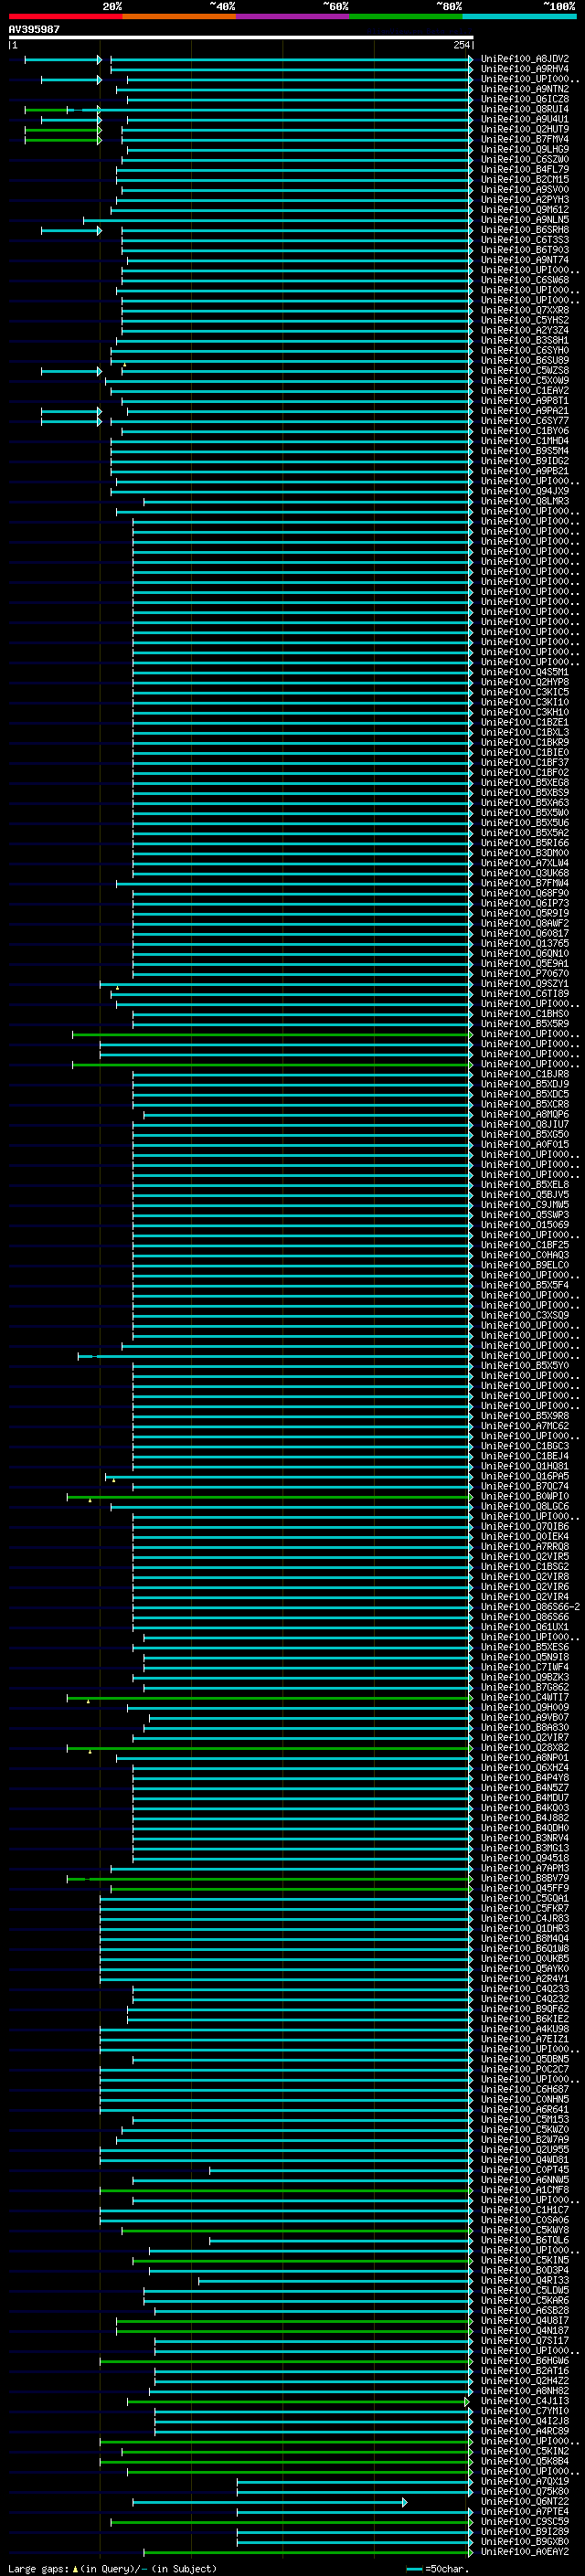The image size is (585, 2576).
Task: Select hit UniRef100_Q4S5M1
Action: (x=524, y=672)
